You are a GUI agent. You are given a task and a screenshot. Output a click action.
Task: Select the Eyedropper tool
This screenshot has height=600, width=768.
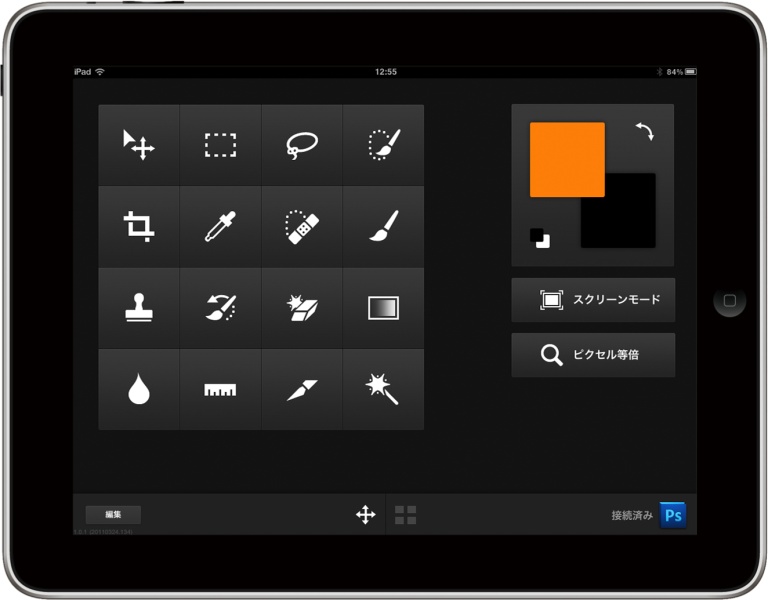coord(220,226)
